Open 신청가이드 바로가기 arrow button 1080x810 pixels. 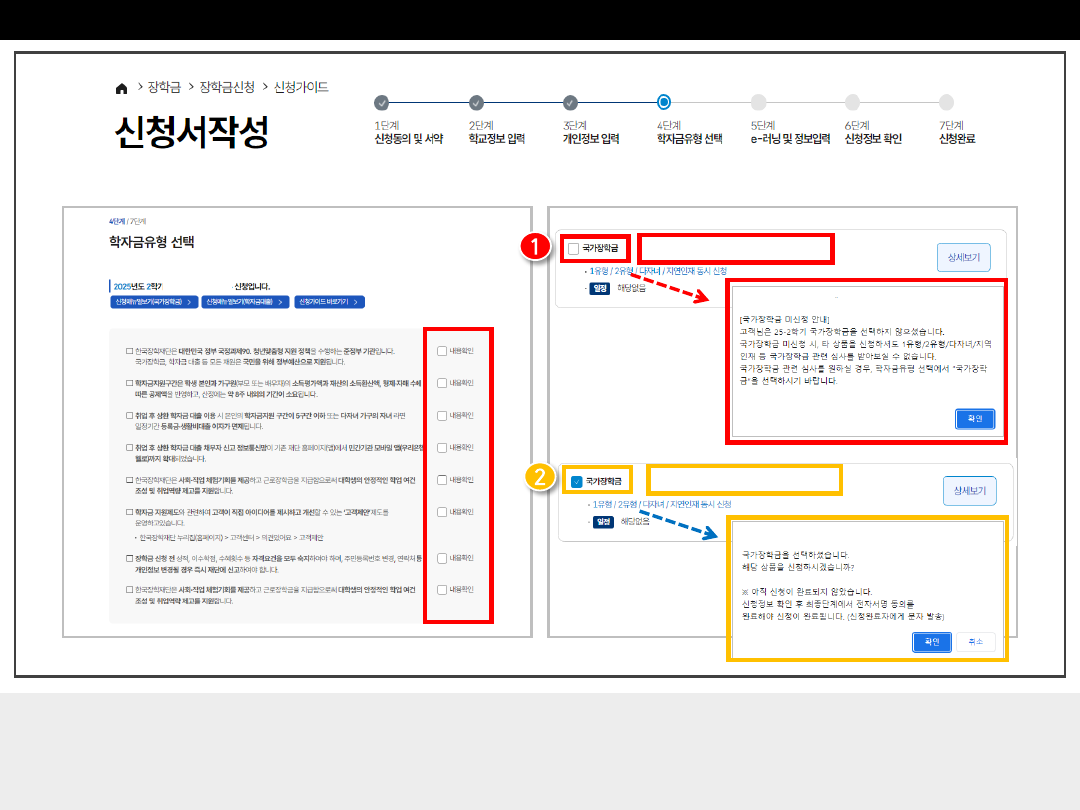tap(328, 301)
